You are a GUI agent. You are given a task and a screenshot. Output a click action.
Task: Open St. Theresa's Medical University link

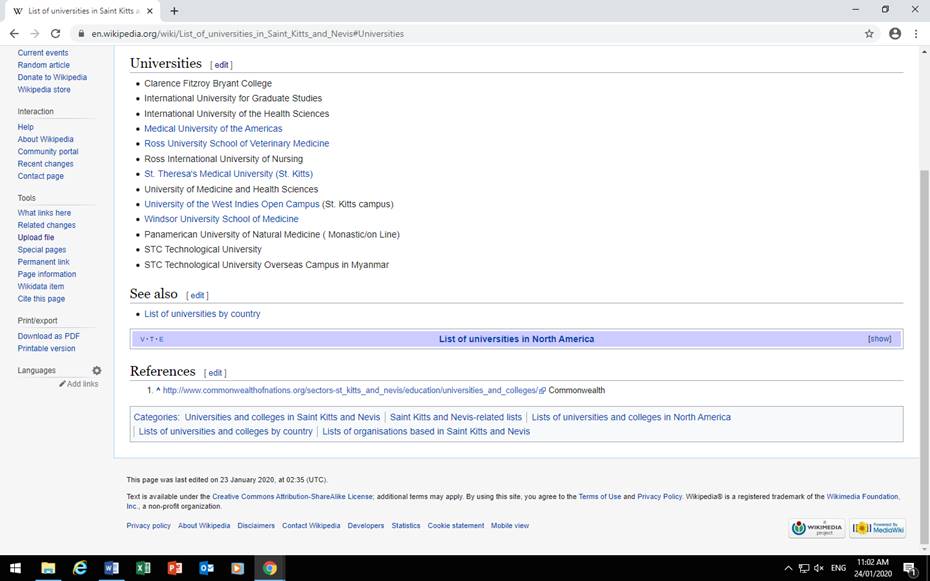tap(228, 174)
